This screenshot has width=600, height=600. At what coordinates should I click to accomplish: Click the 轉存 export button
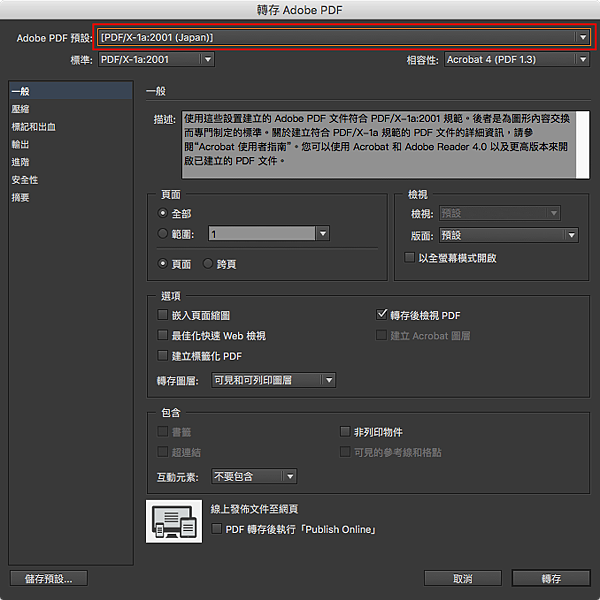(x=551, y=578)
